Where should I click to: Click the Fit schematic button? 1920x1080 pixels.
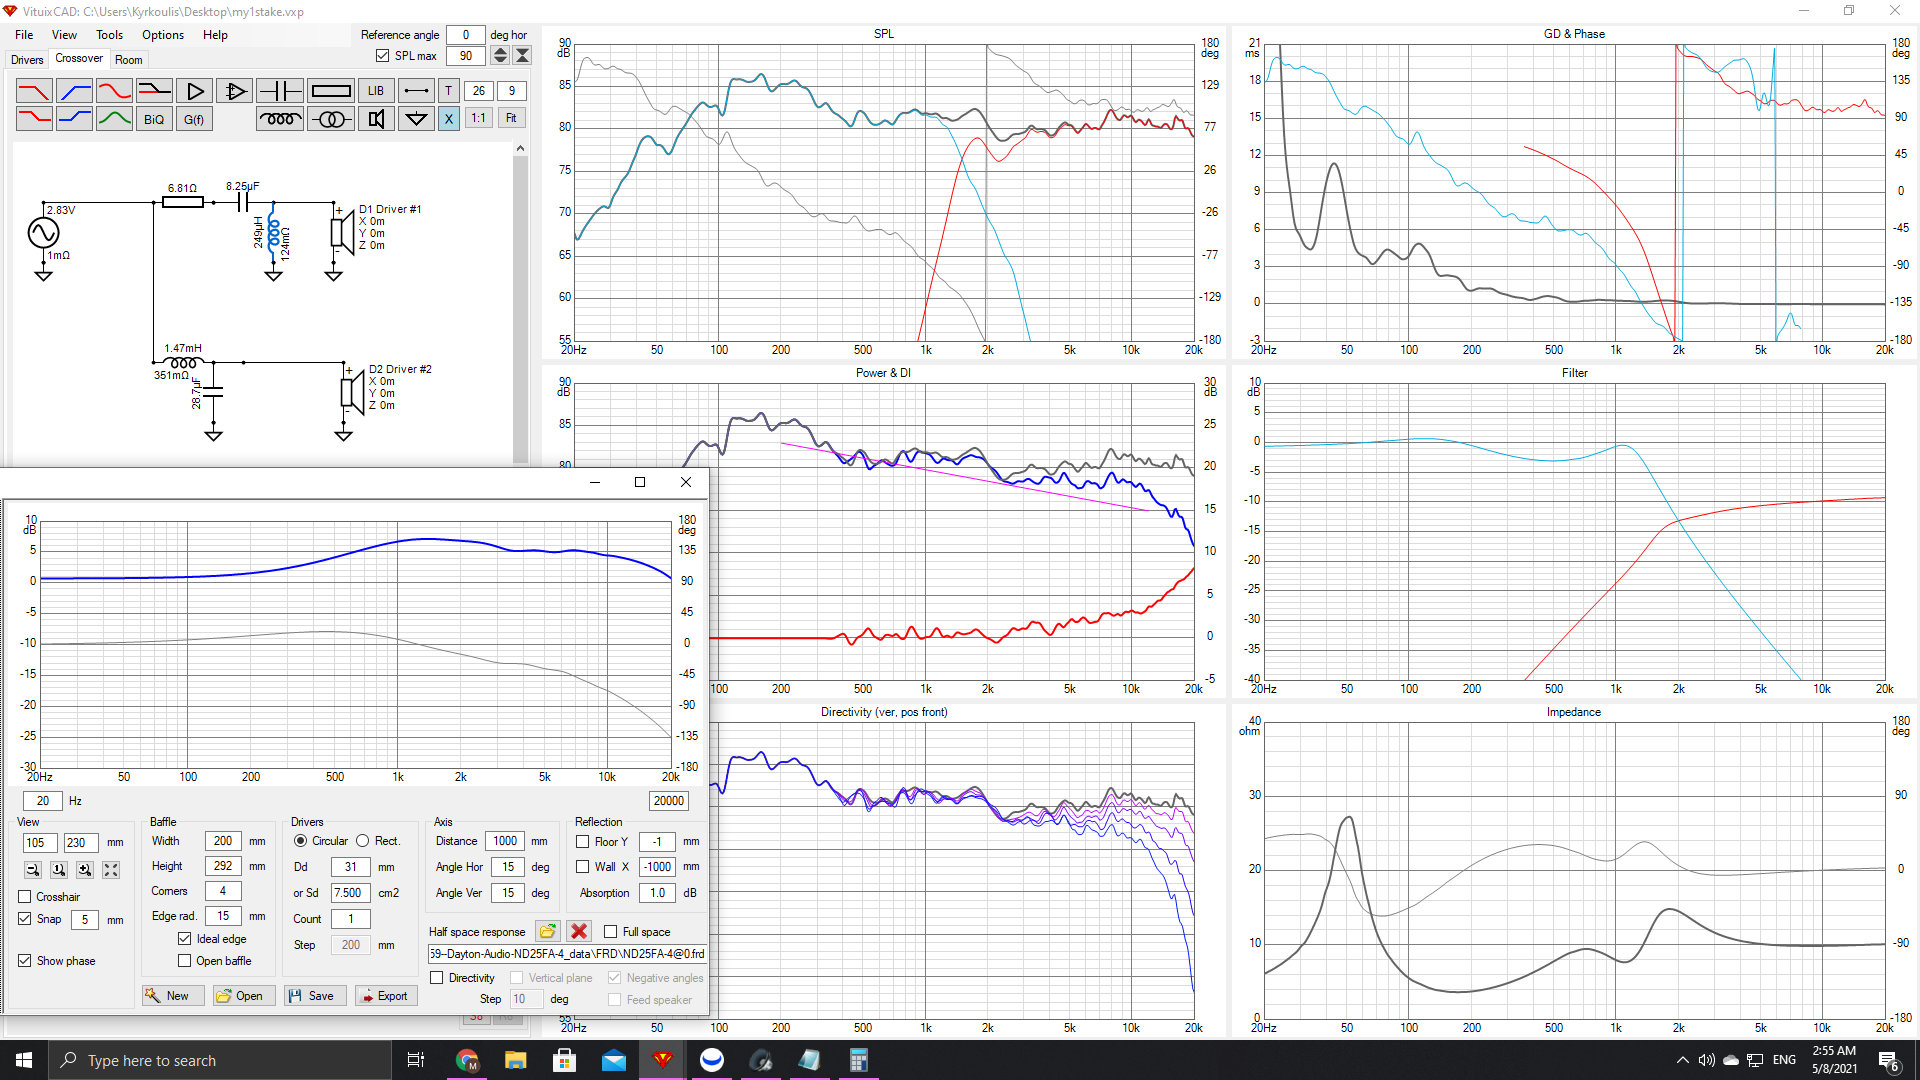pyautogui.click(x=511, y=119)
